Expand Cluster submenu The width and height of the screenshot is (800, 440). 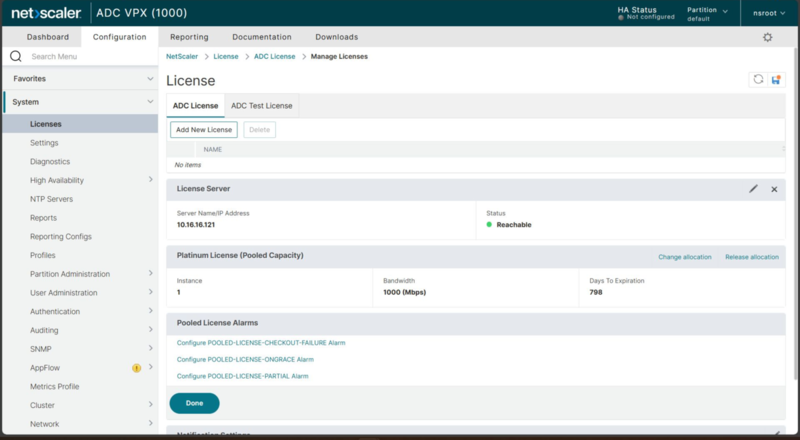click(x=151, y=404)
